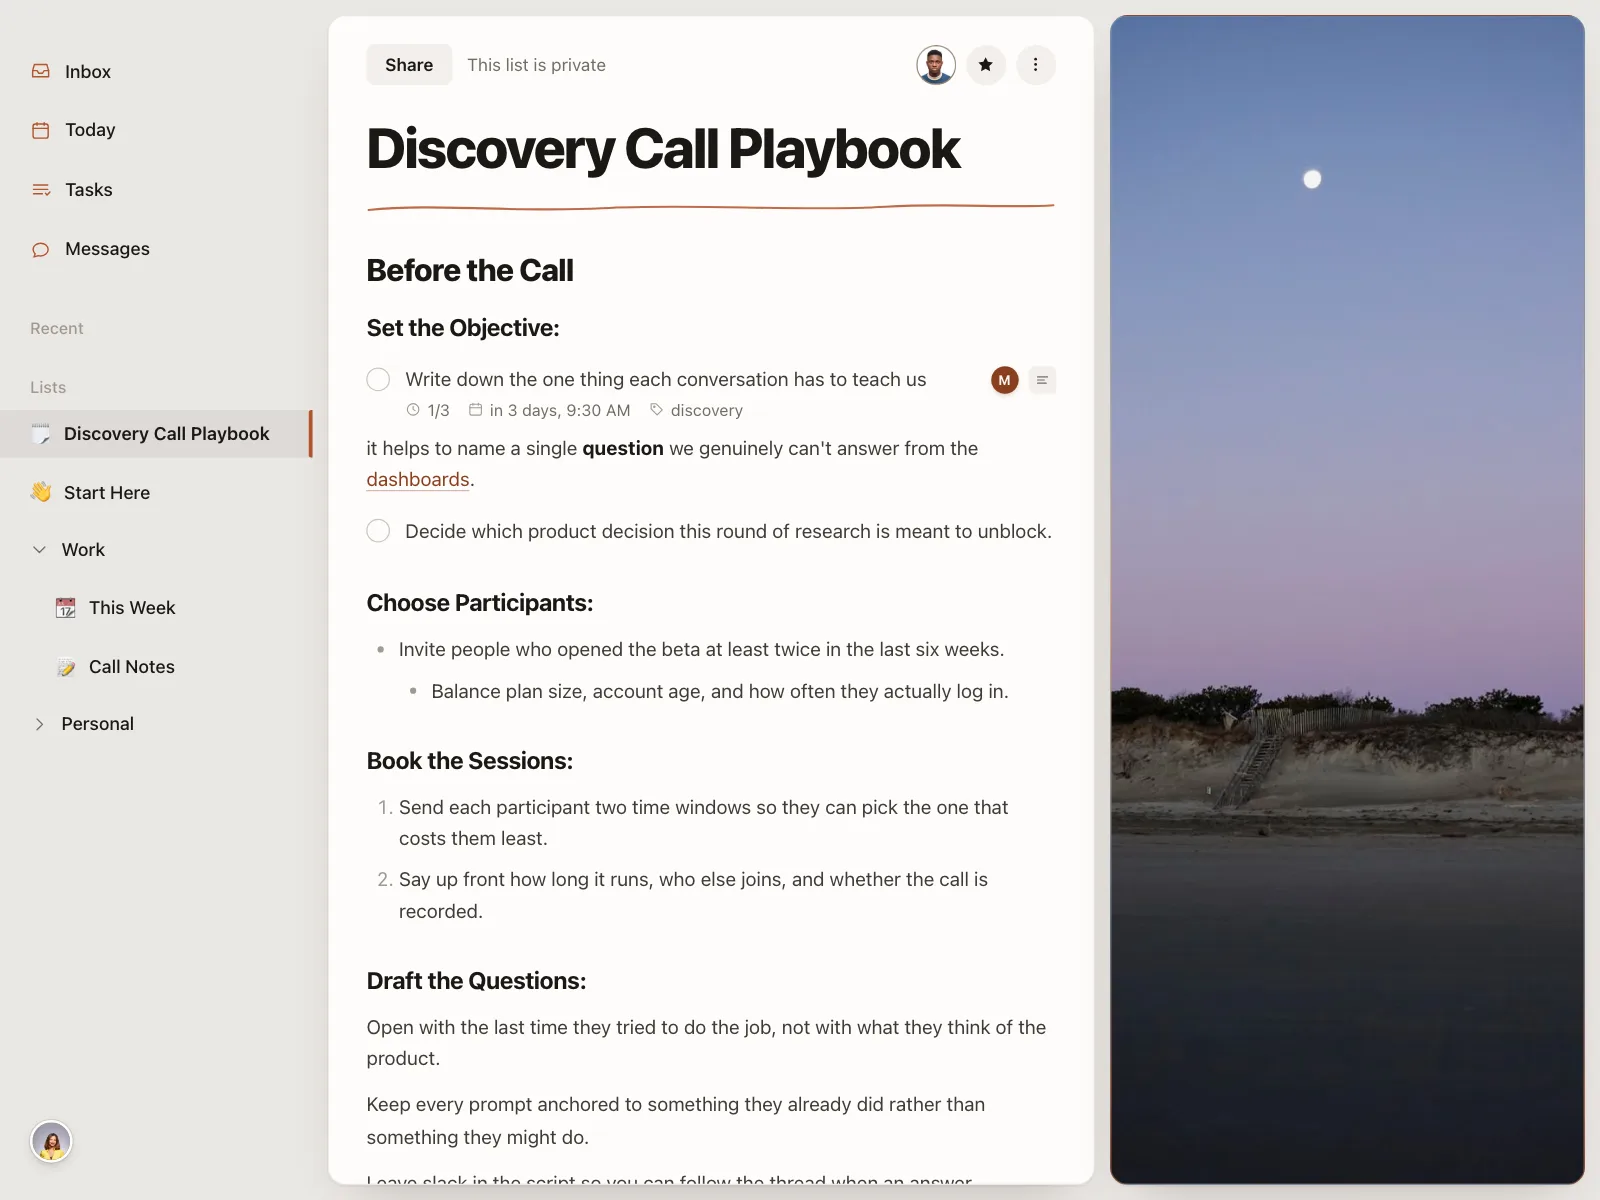Viewport: 1600px width, 1200px height.
Task: Click numbered item 'Say up front how long it runs'
Action: [693, 895]
